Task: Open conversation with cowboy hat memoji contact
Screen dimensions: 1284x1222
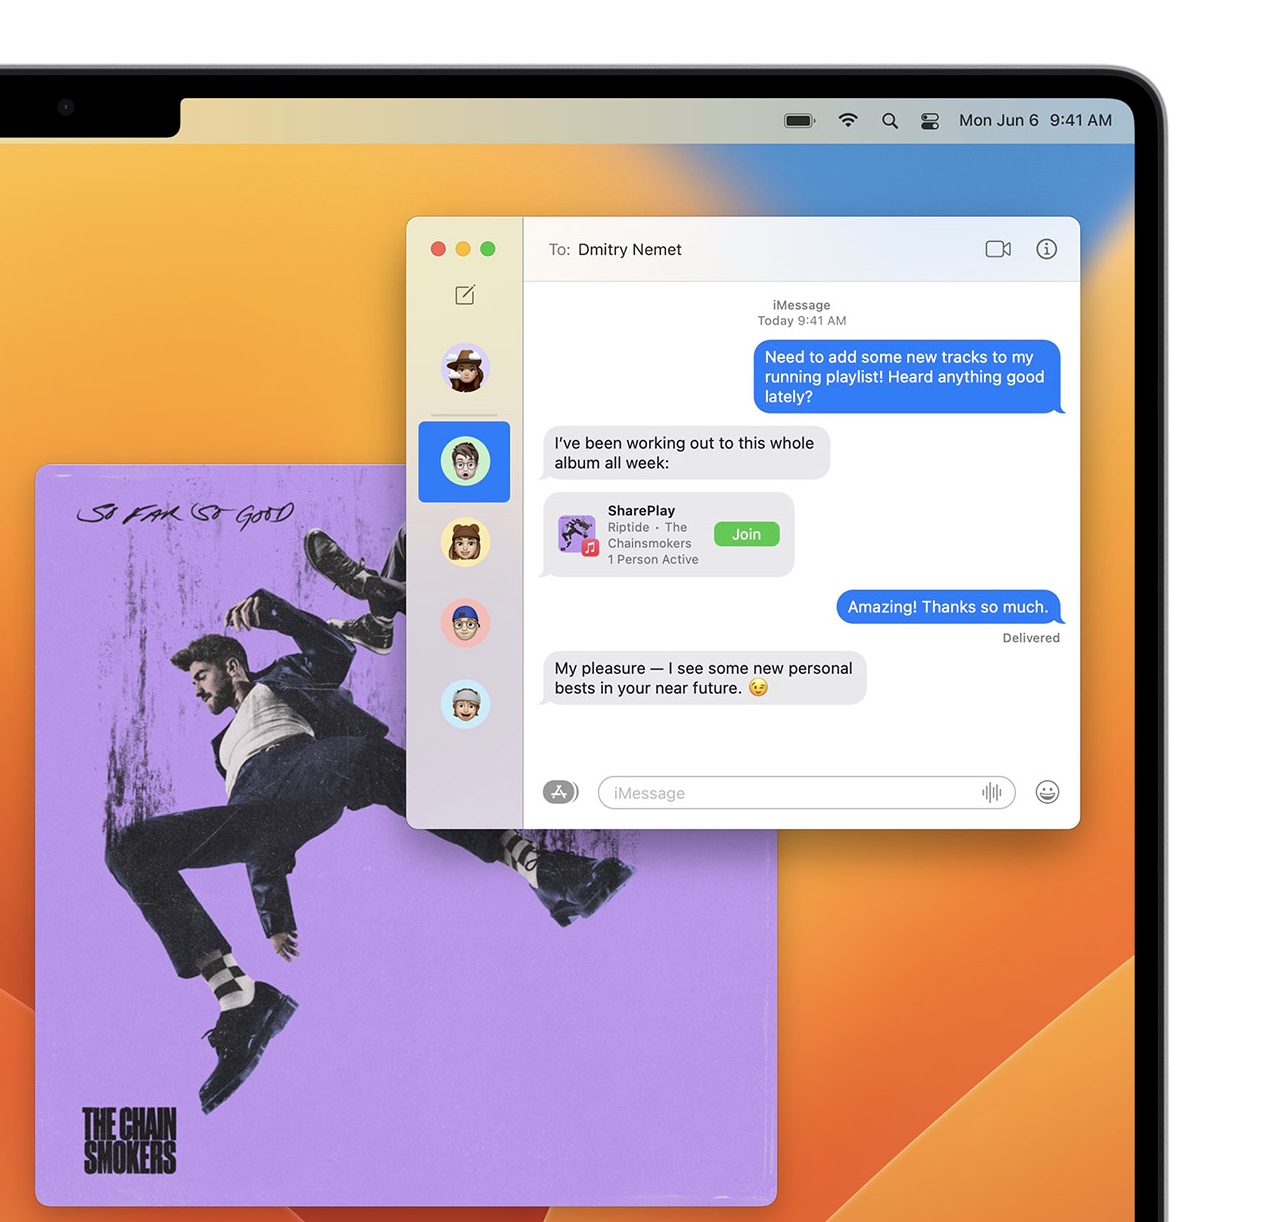Action: (465, 368)
